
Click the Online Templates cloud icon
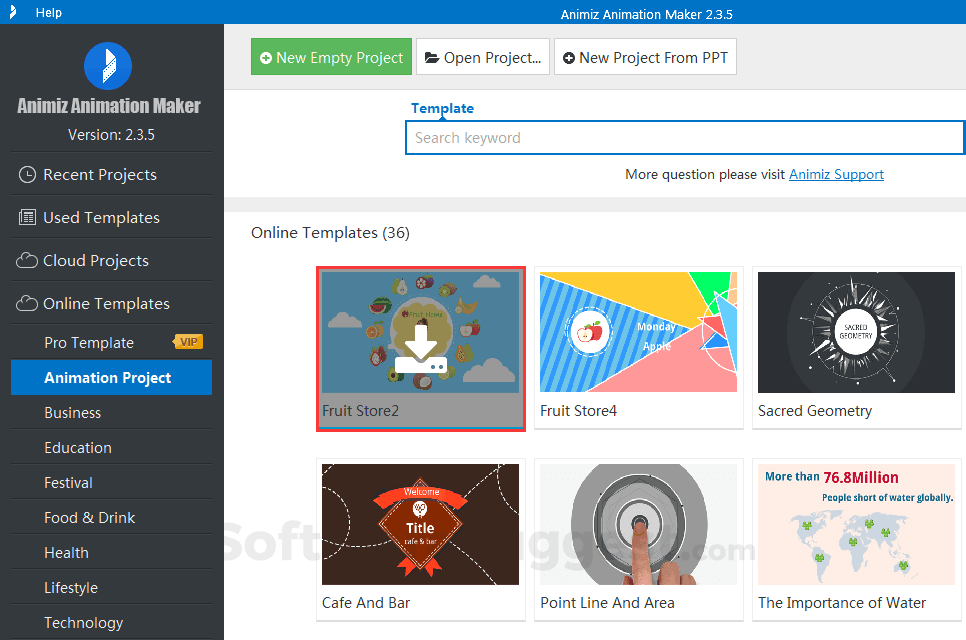coord(26,304)
